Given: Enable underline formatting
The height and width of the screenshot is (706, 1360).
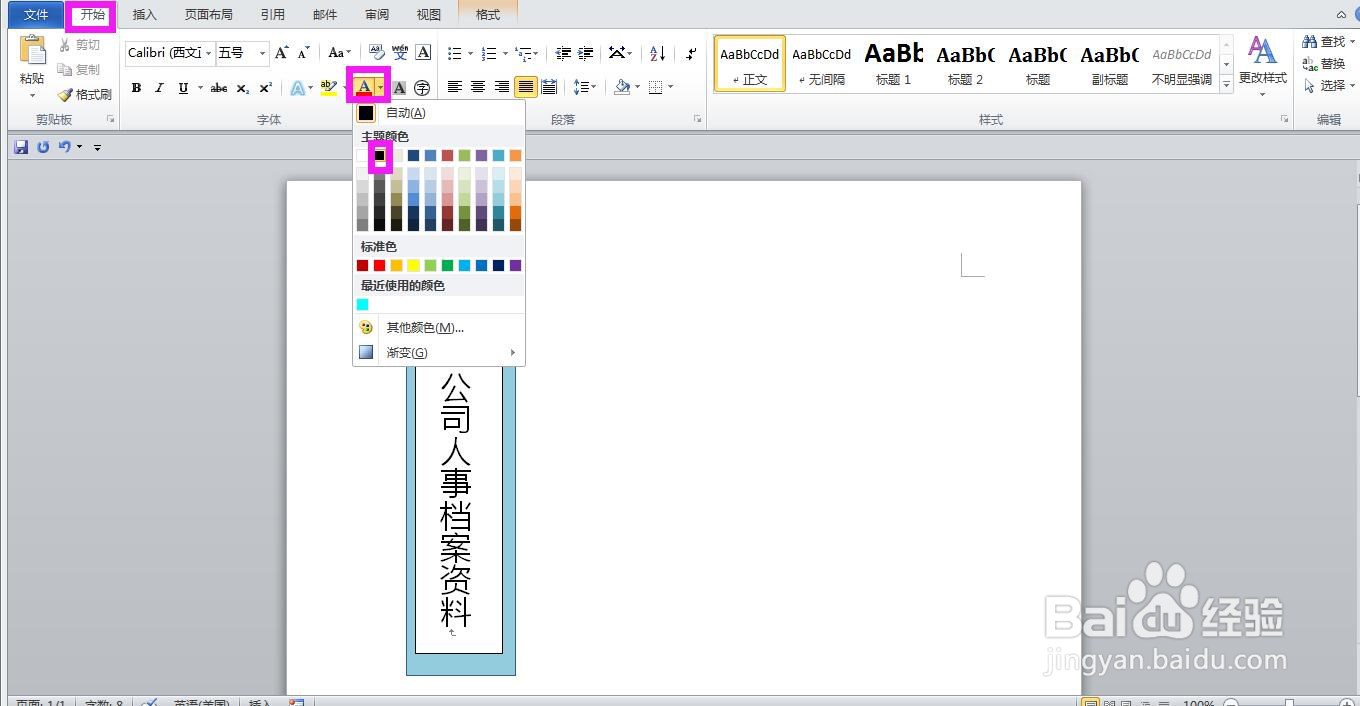Looking at the screenshot, I should pos(183,88).
